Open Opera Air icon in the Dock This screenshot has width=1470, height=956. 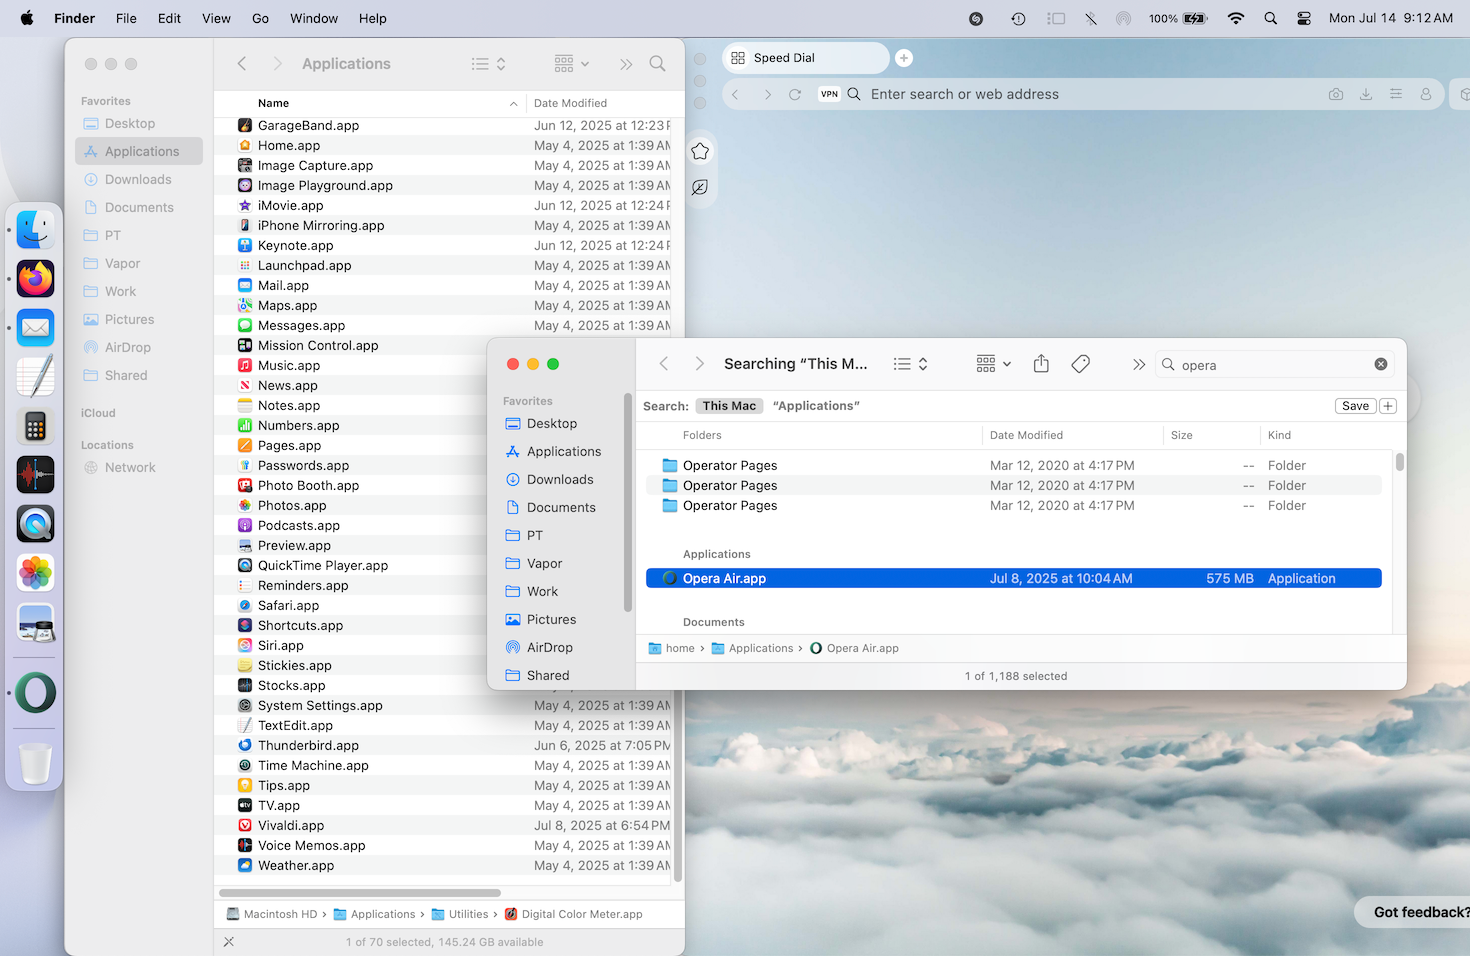[x=36, y=692]
